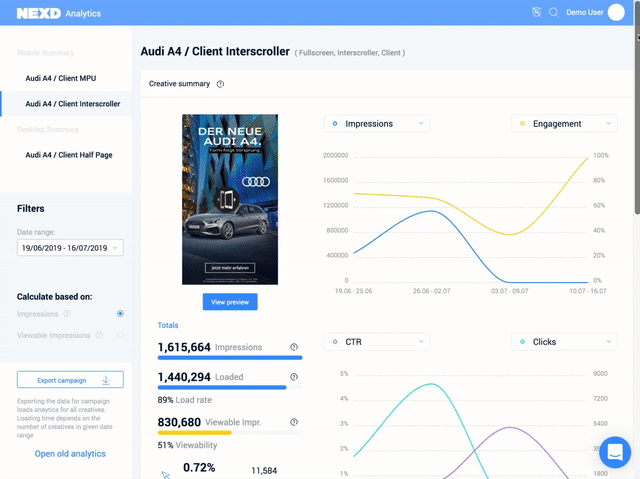
Task: Click the cursor icon beside 0.72%
Action: (x=165, y=475)
